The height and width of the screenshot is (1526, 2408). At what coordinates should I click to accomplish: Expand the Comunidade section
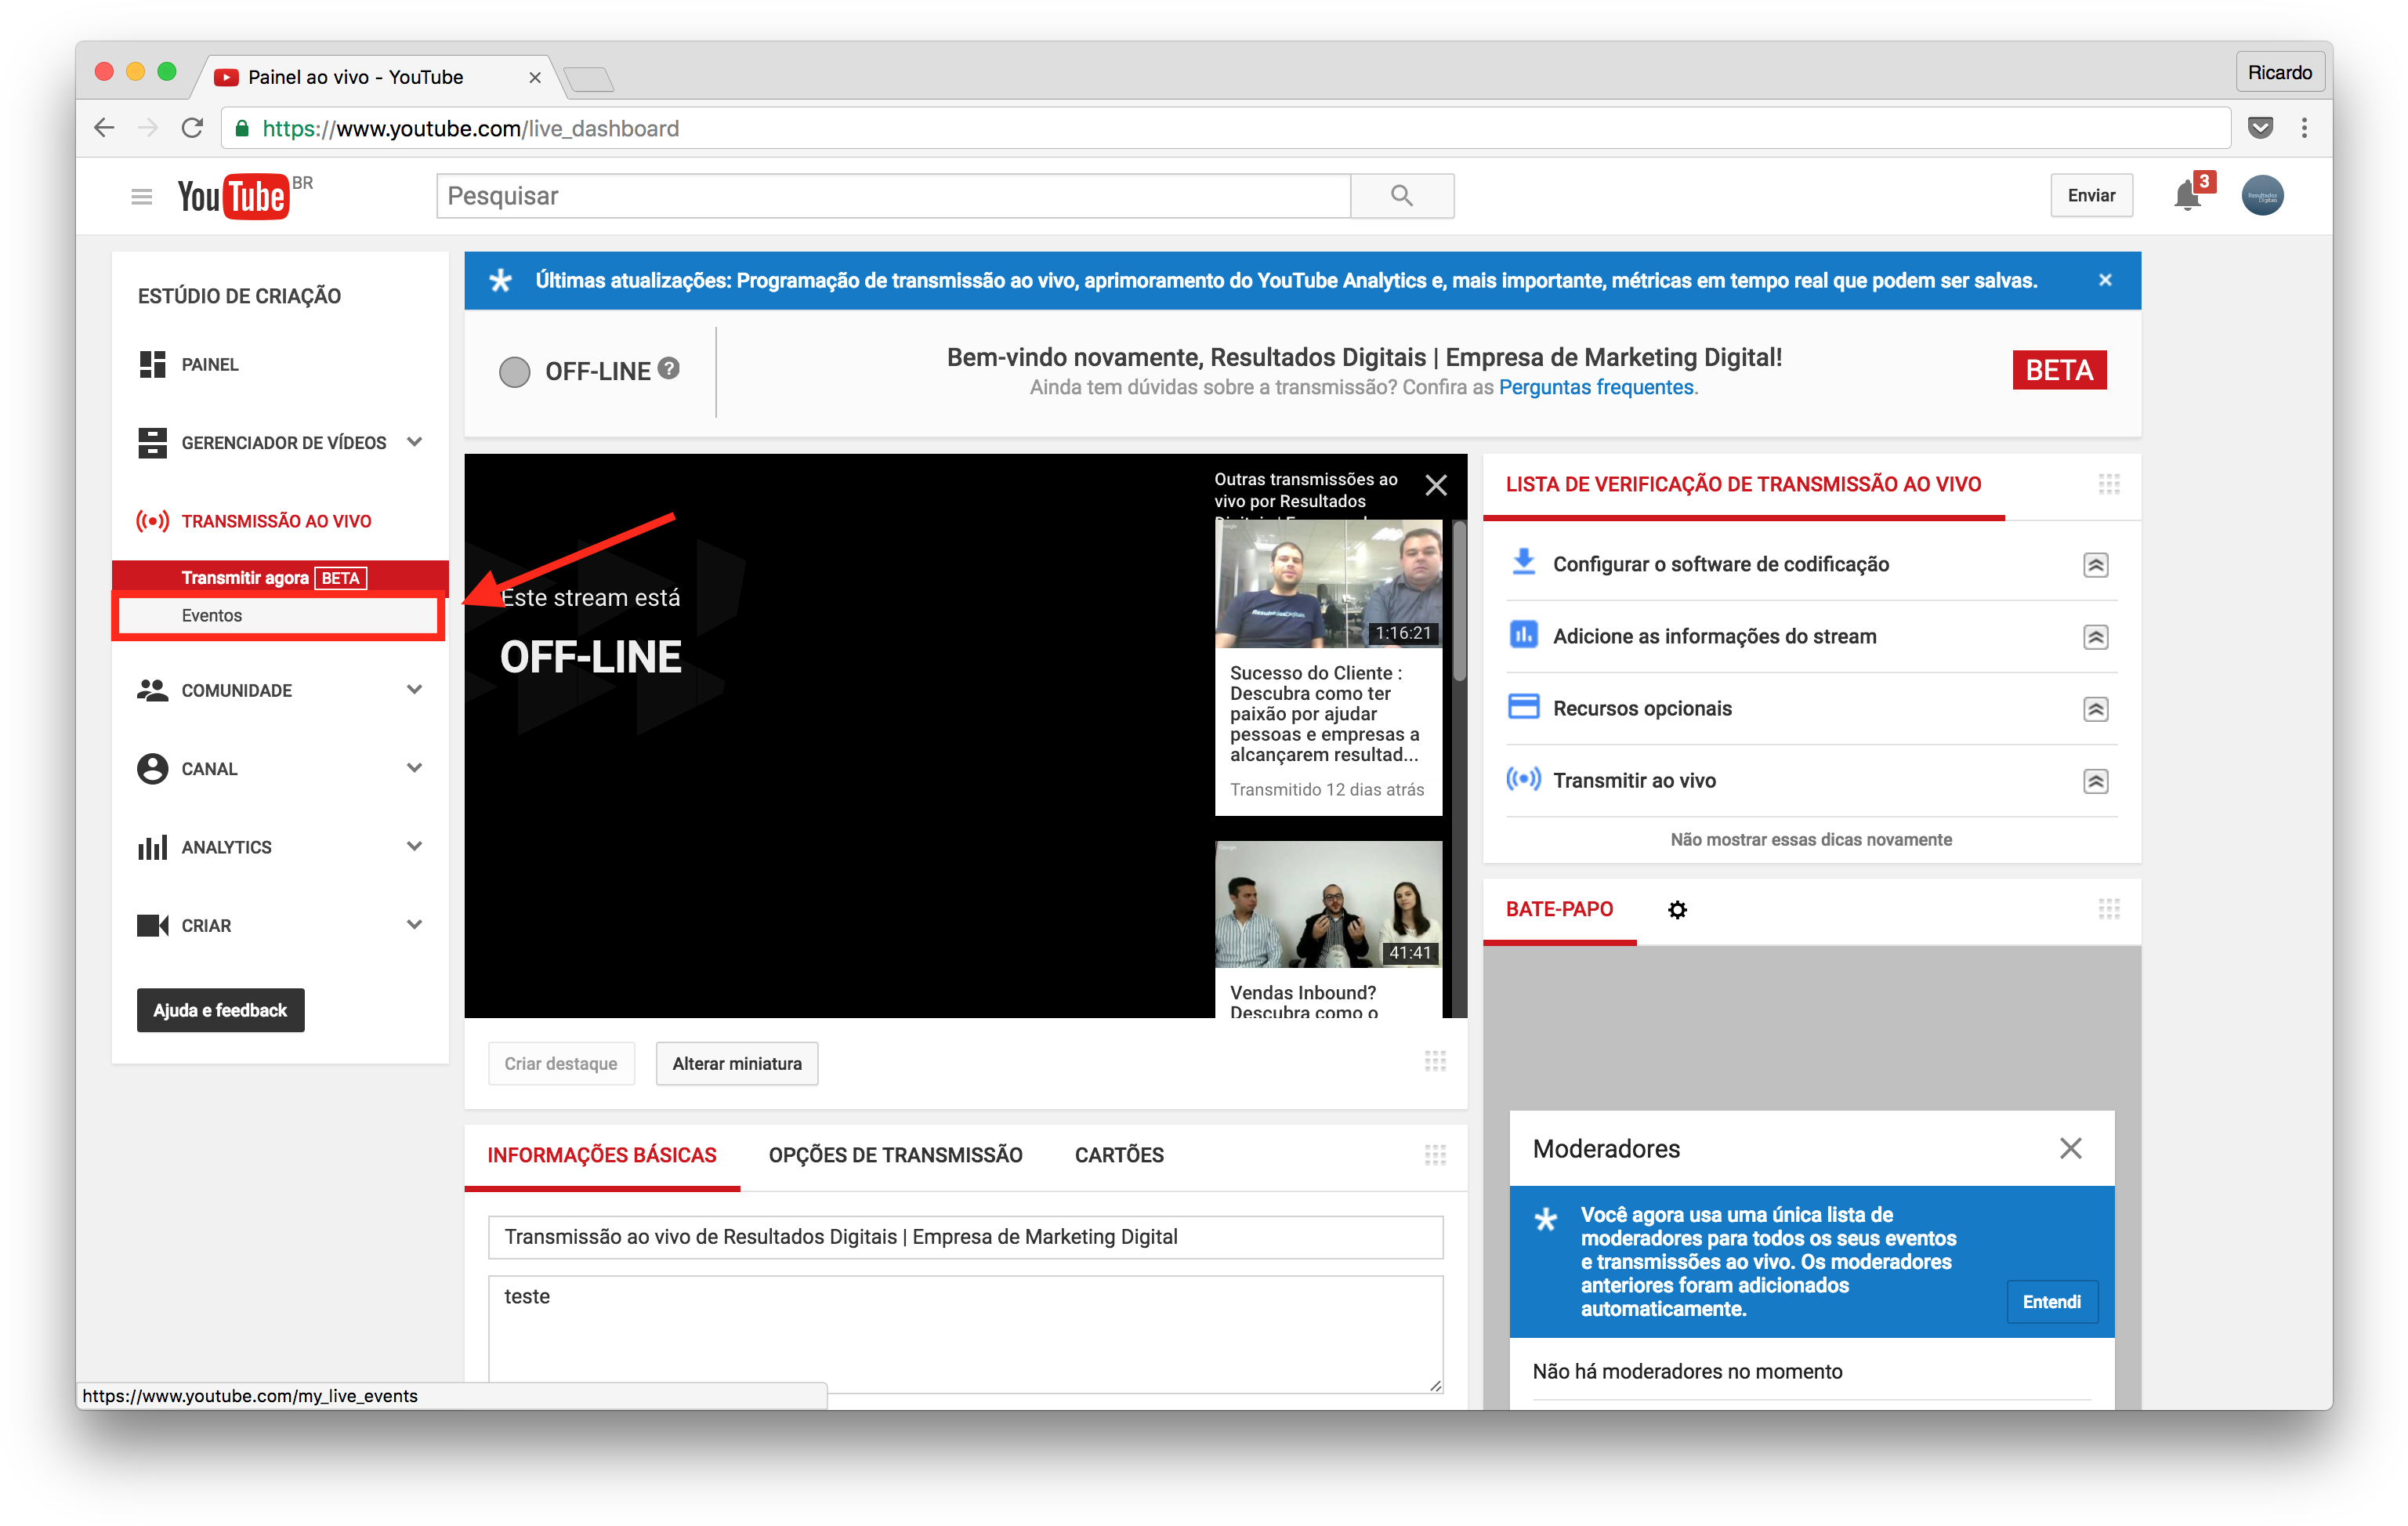coord(414,689)
